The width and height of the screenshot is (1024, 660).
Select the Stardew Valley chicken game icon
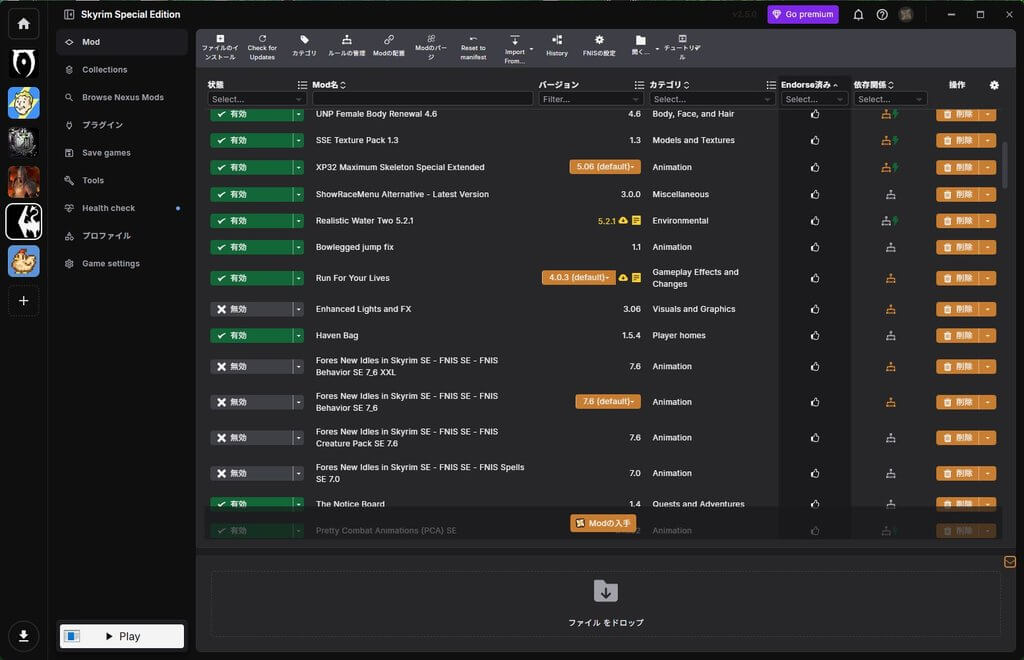pyautogui.click(x=24, y=261)
